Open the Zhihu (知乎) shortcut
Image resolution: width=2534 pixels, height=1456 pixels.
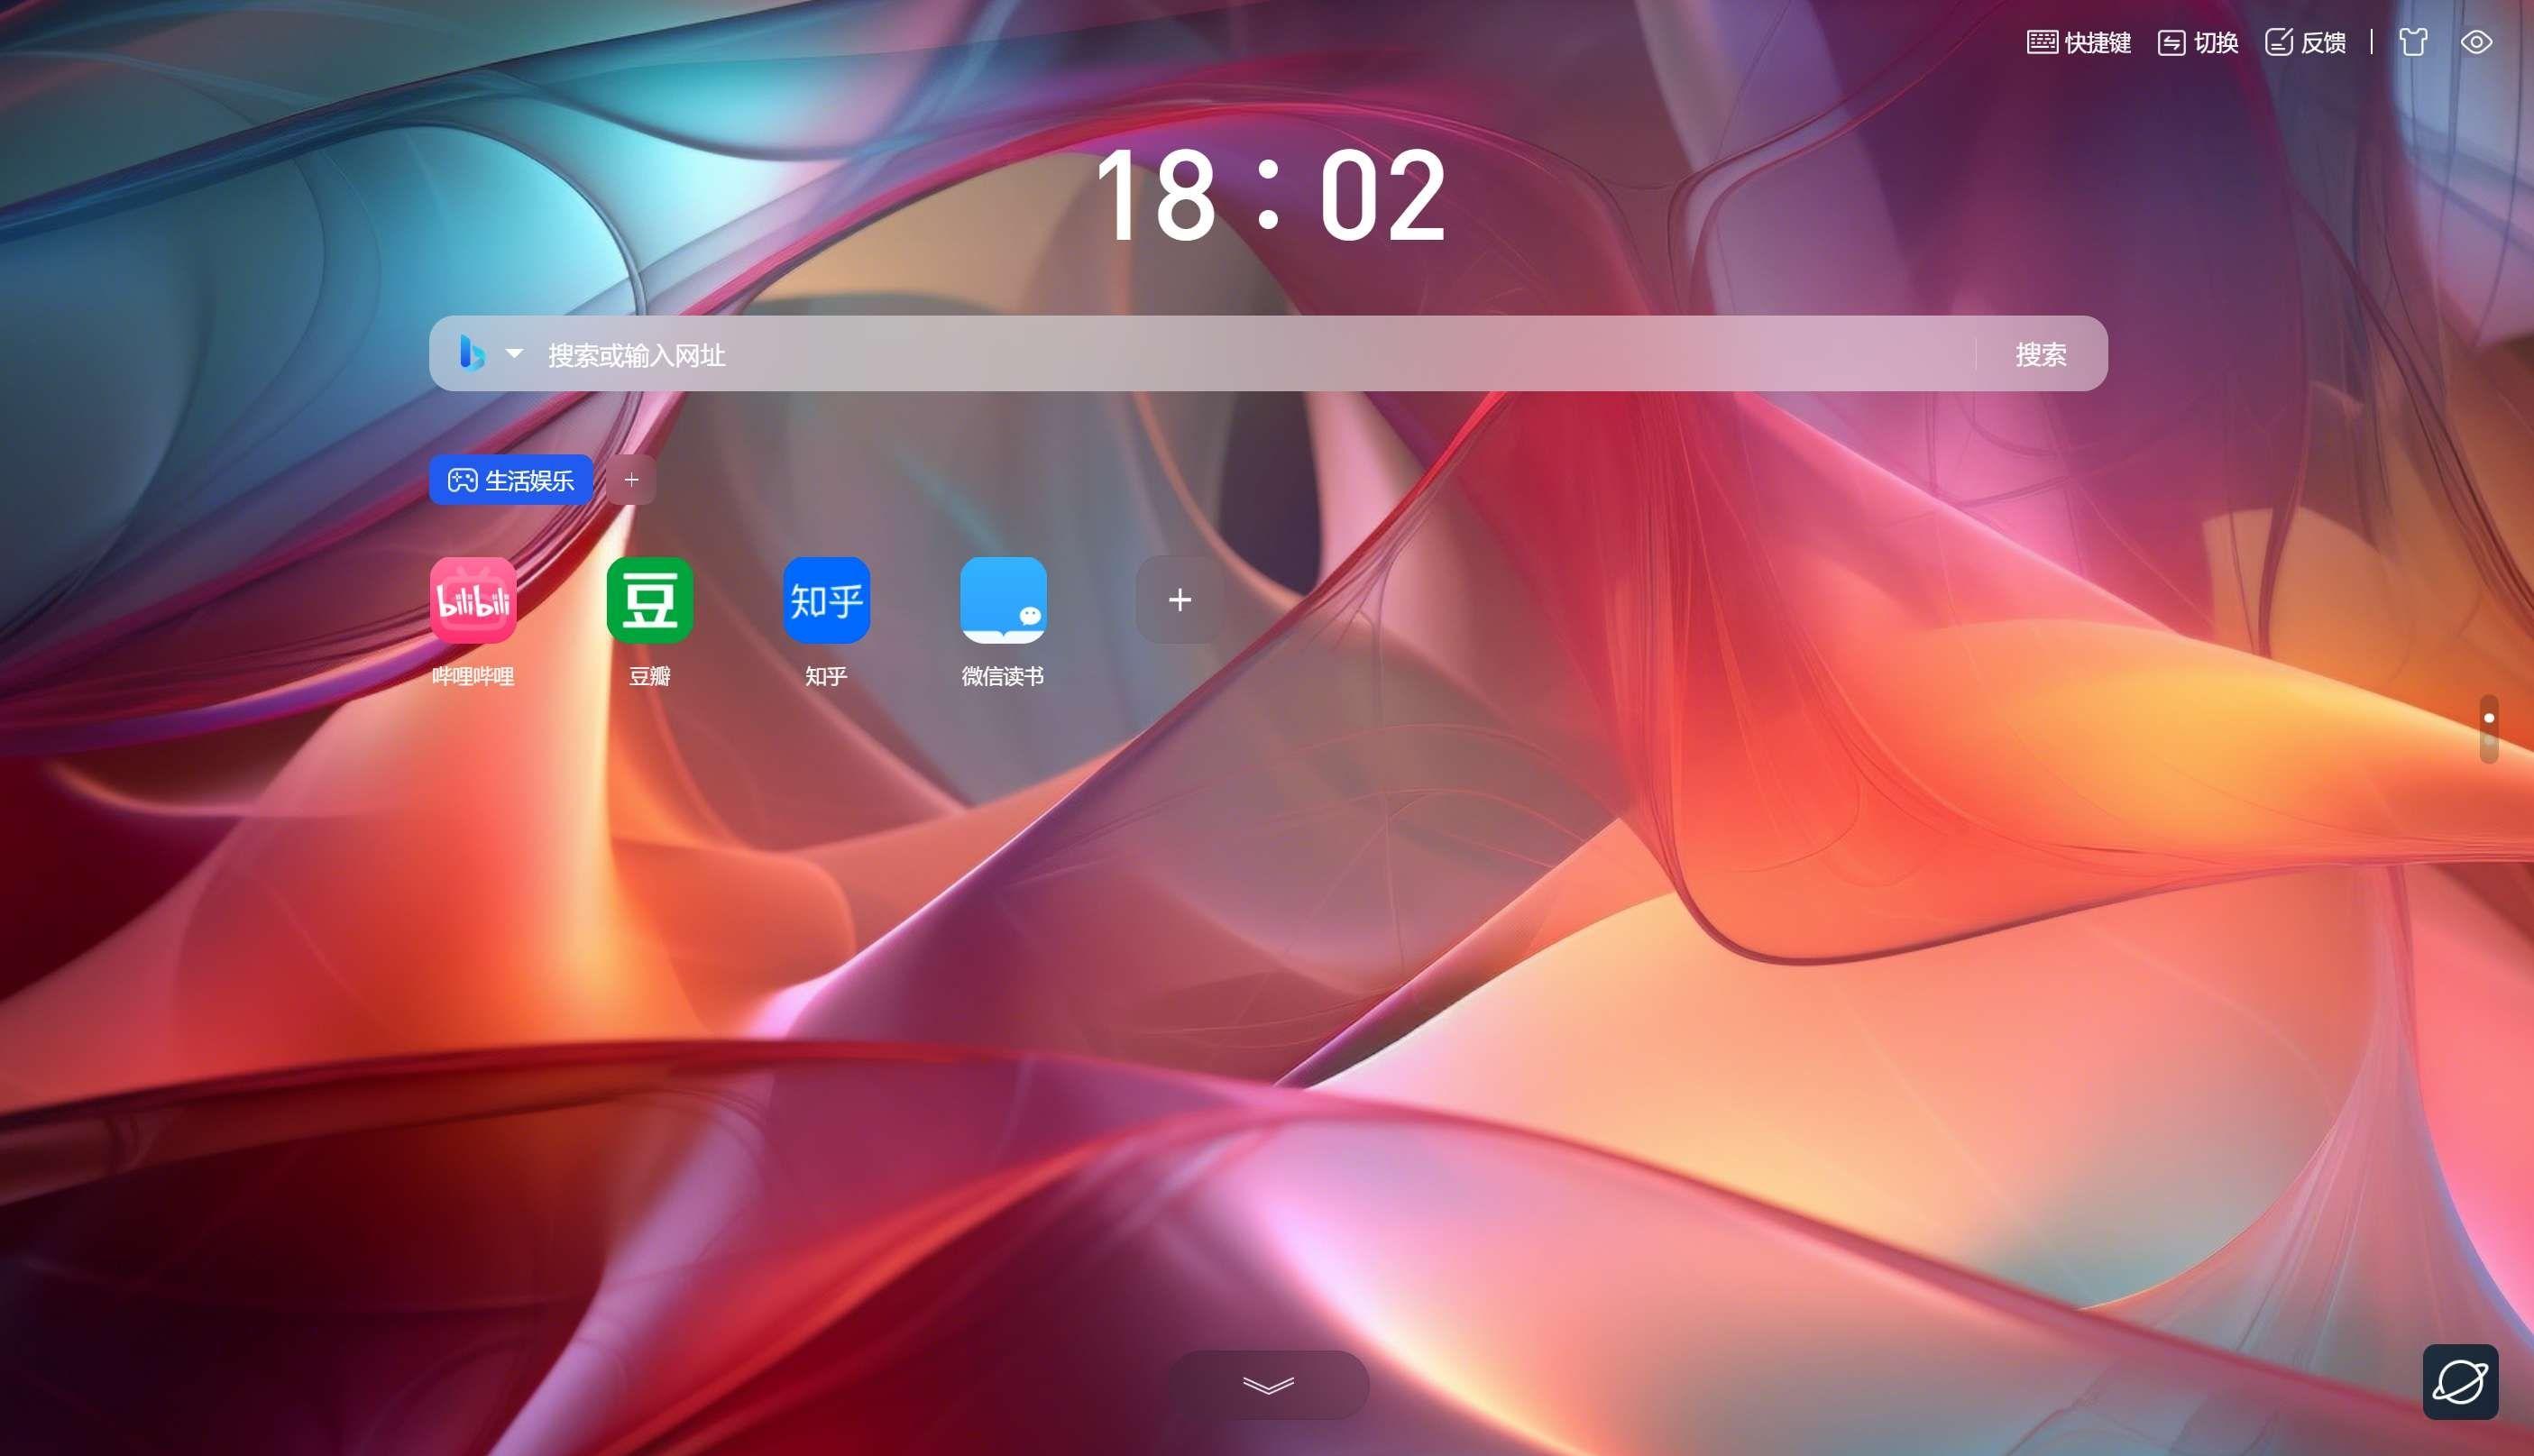826,600
